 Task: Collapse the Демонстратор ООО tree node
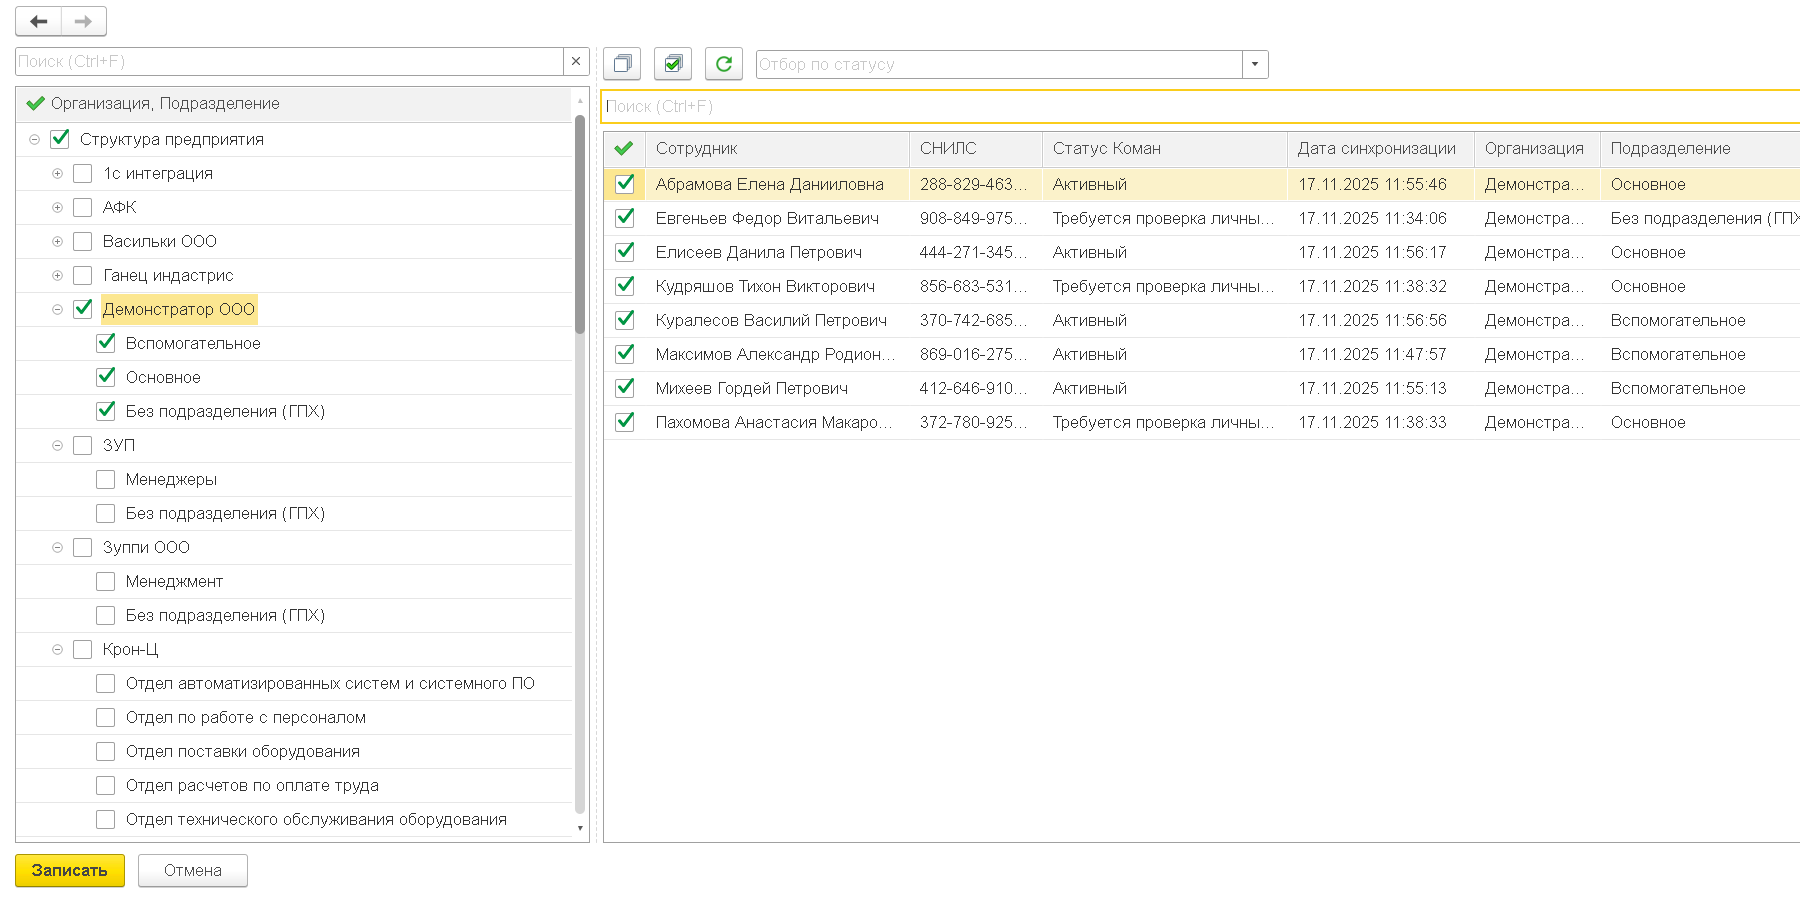(57, 310)
